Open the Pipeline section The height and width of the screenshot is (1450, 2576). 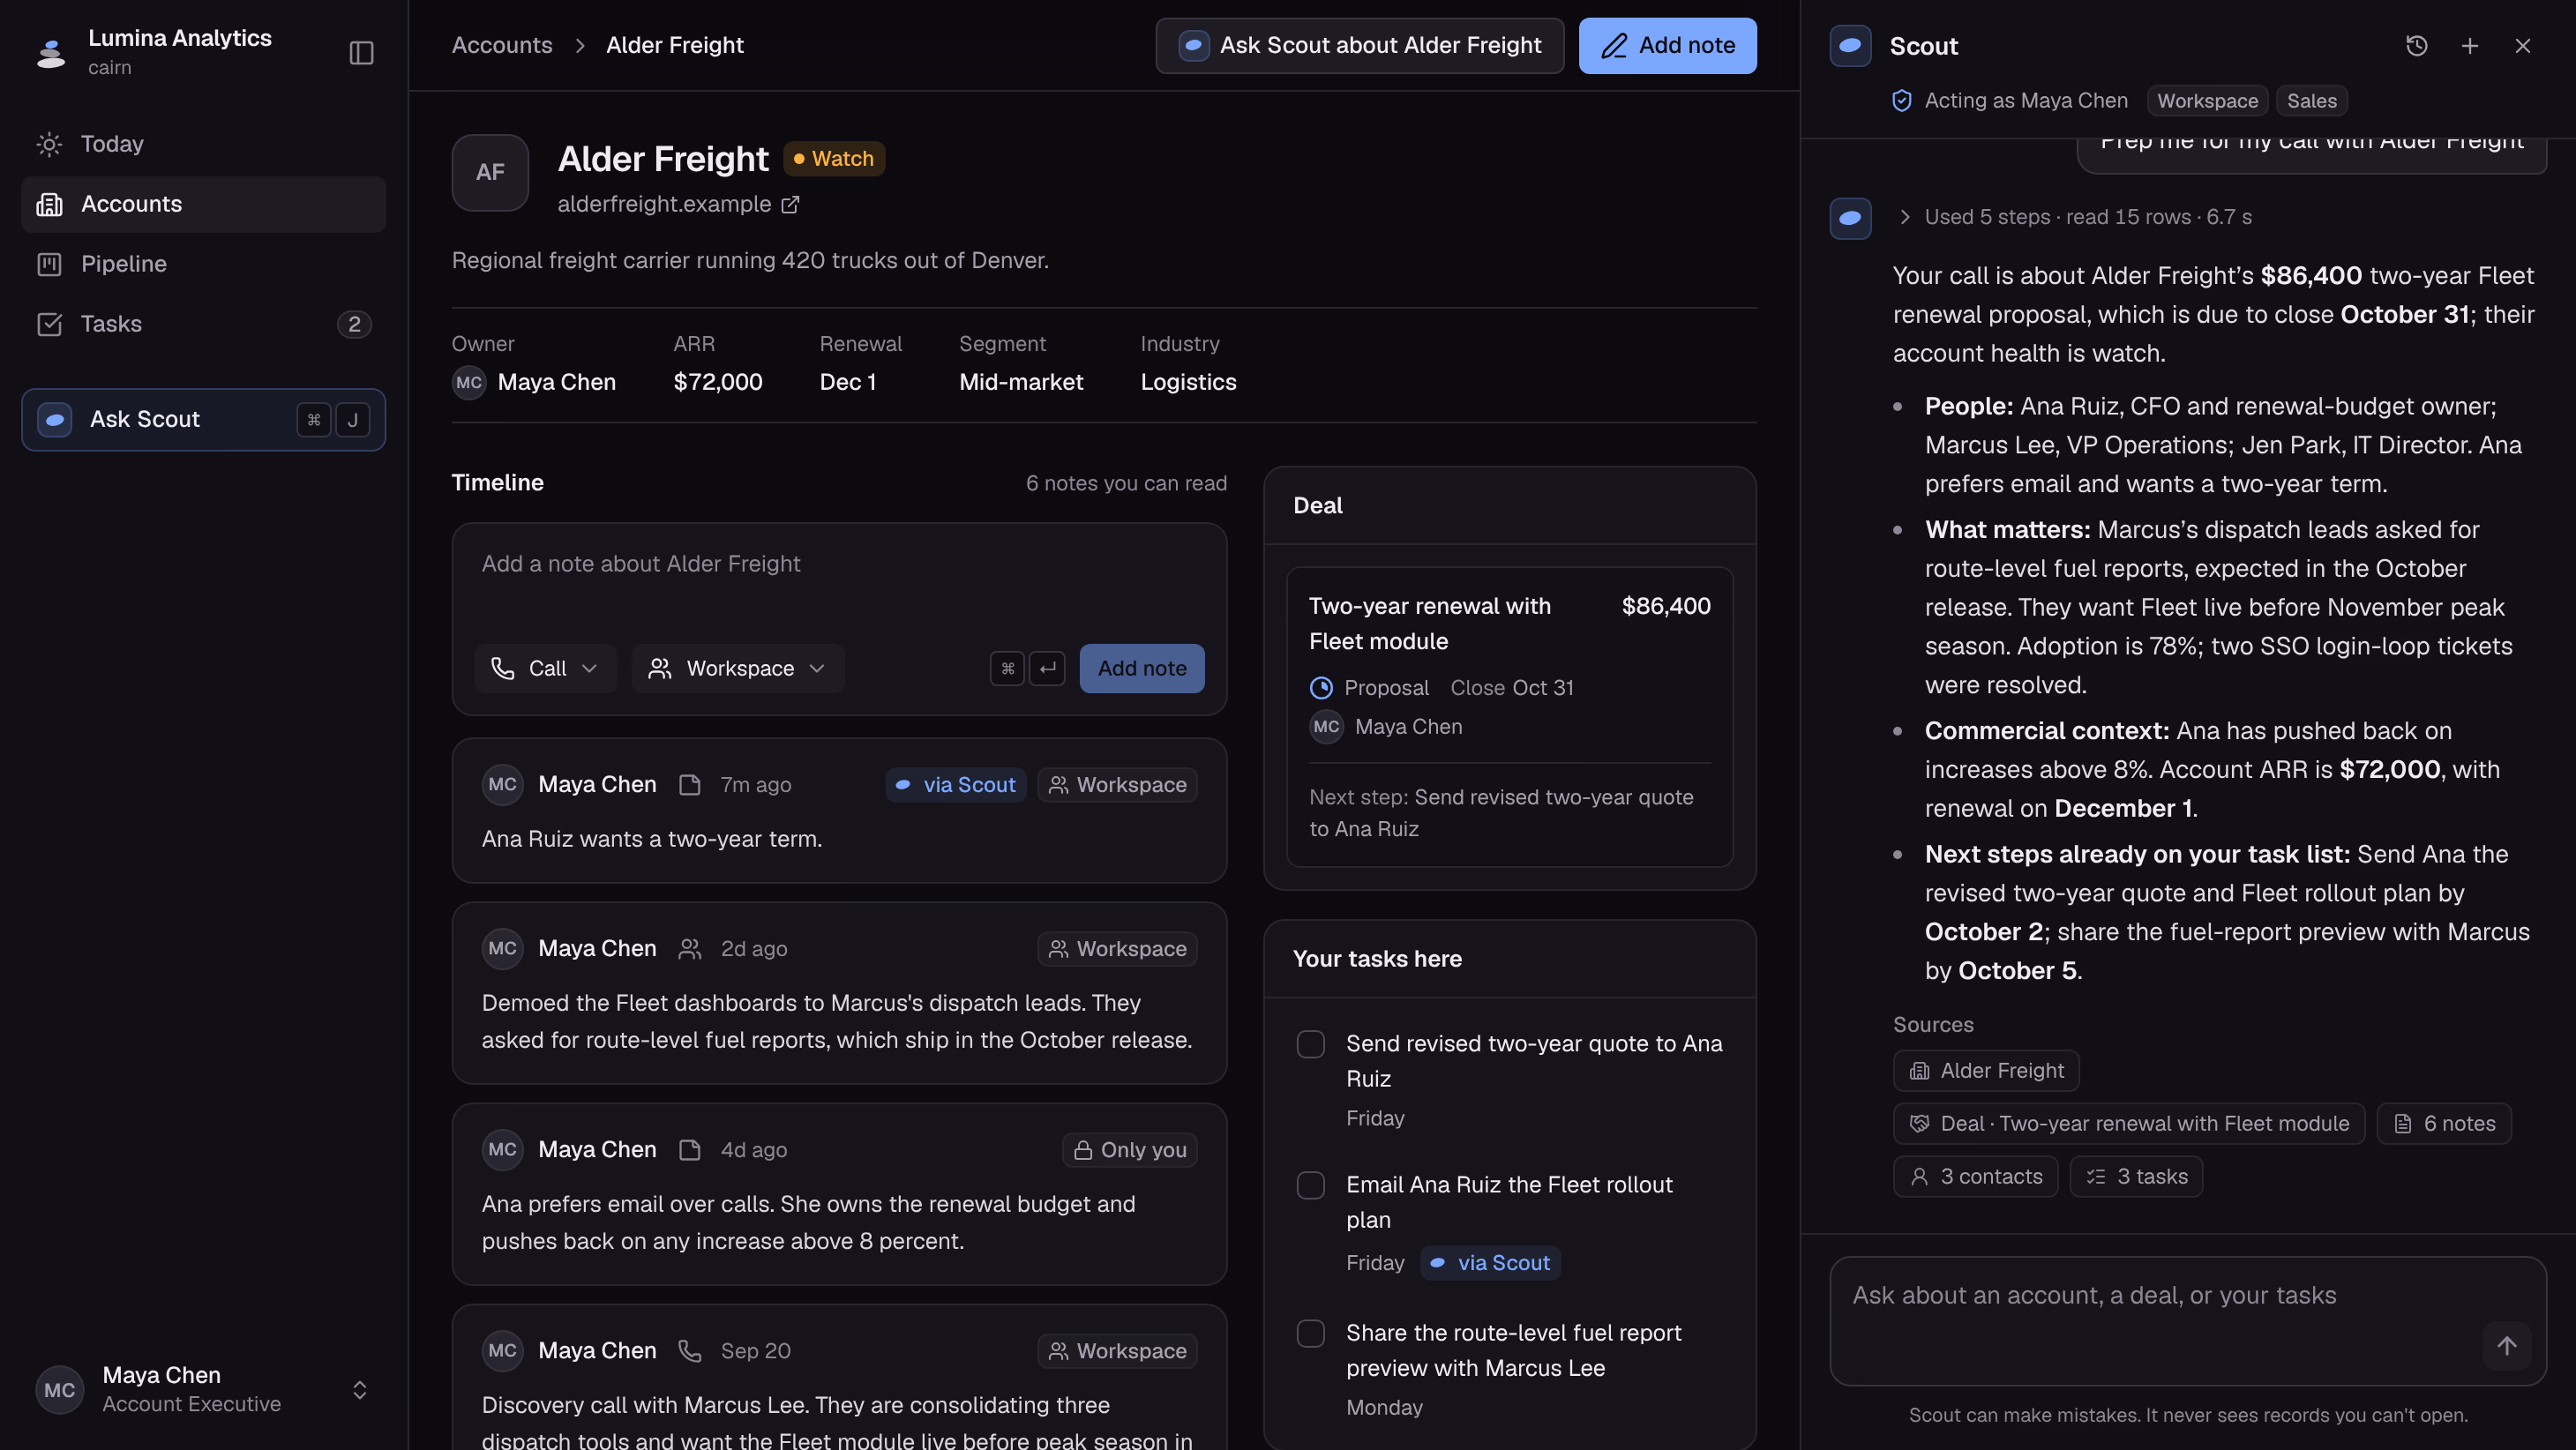tap(203, 264)
